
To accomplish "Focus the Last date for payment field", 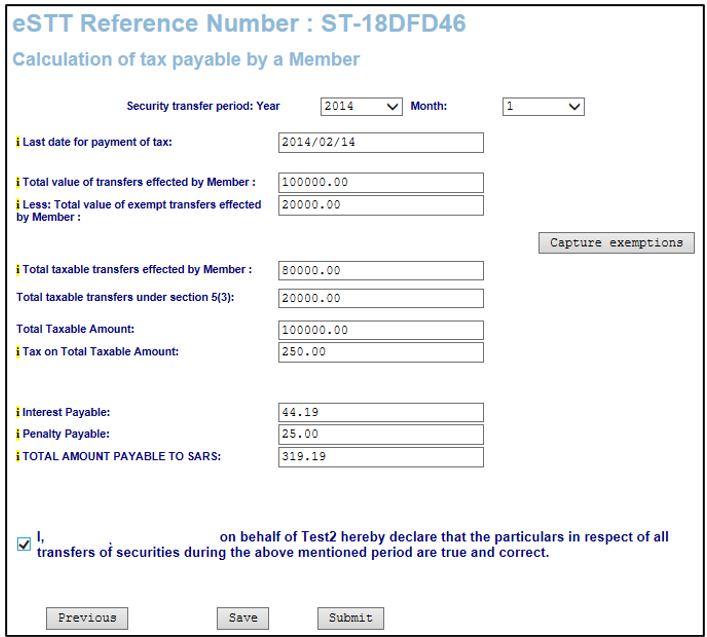I will click(x=381, y=142).
